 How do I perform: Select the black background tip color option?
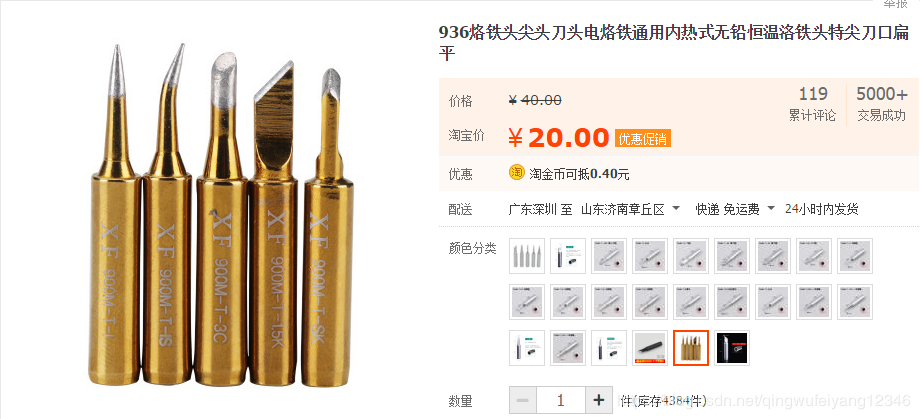coord(732,348)
